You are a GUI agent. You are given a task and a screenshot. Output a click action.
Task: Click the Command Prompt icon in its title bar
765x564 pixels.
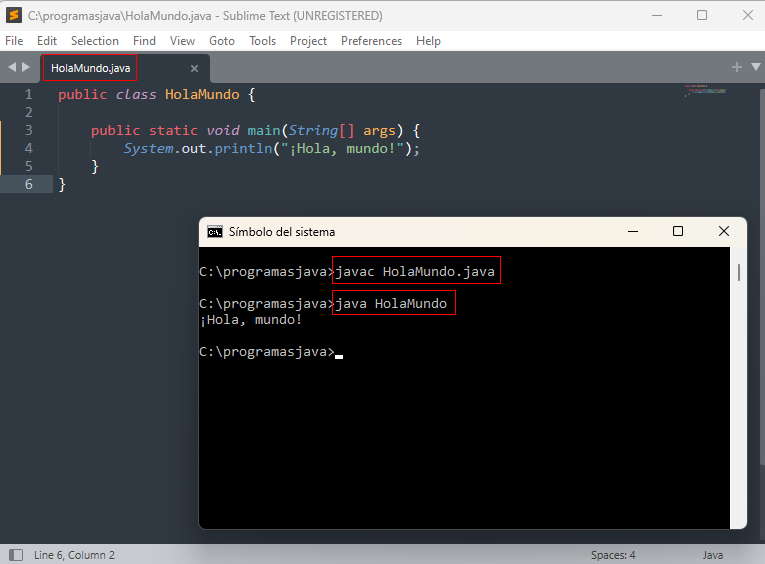pyautogui.click(x=215, y=232)
